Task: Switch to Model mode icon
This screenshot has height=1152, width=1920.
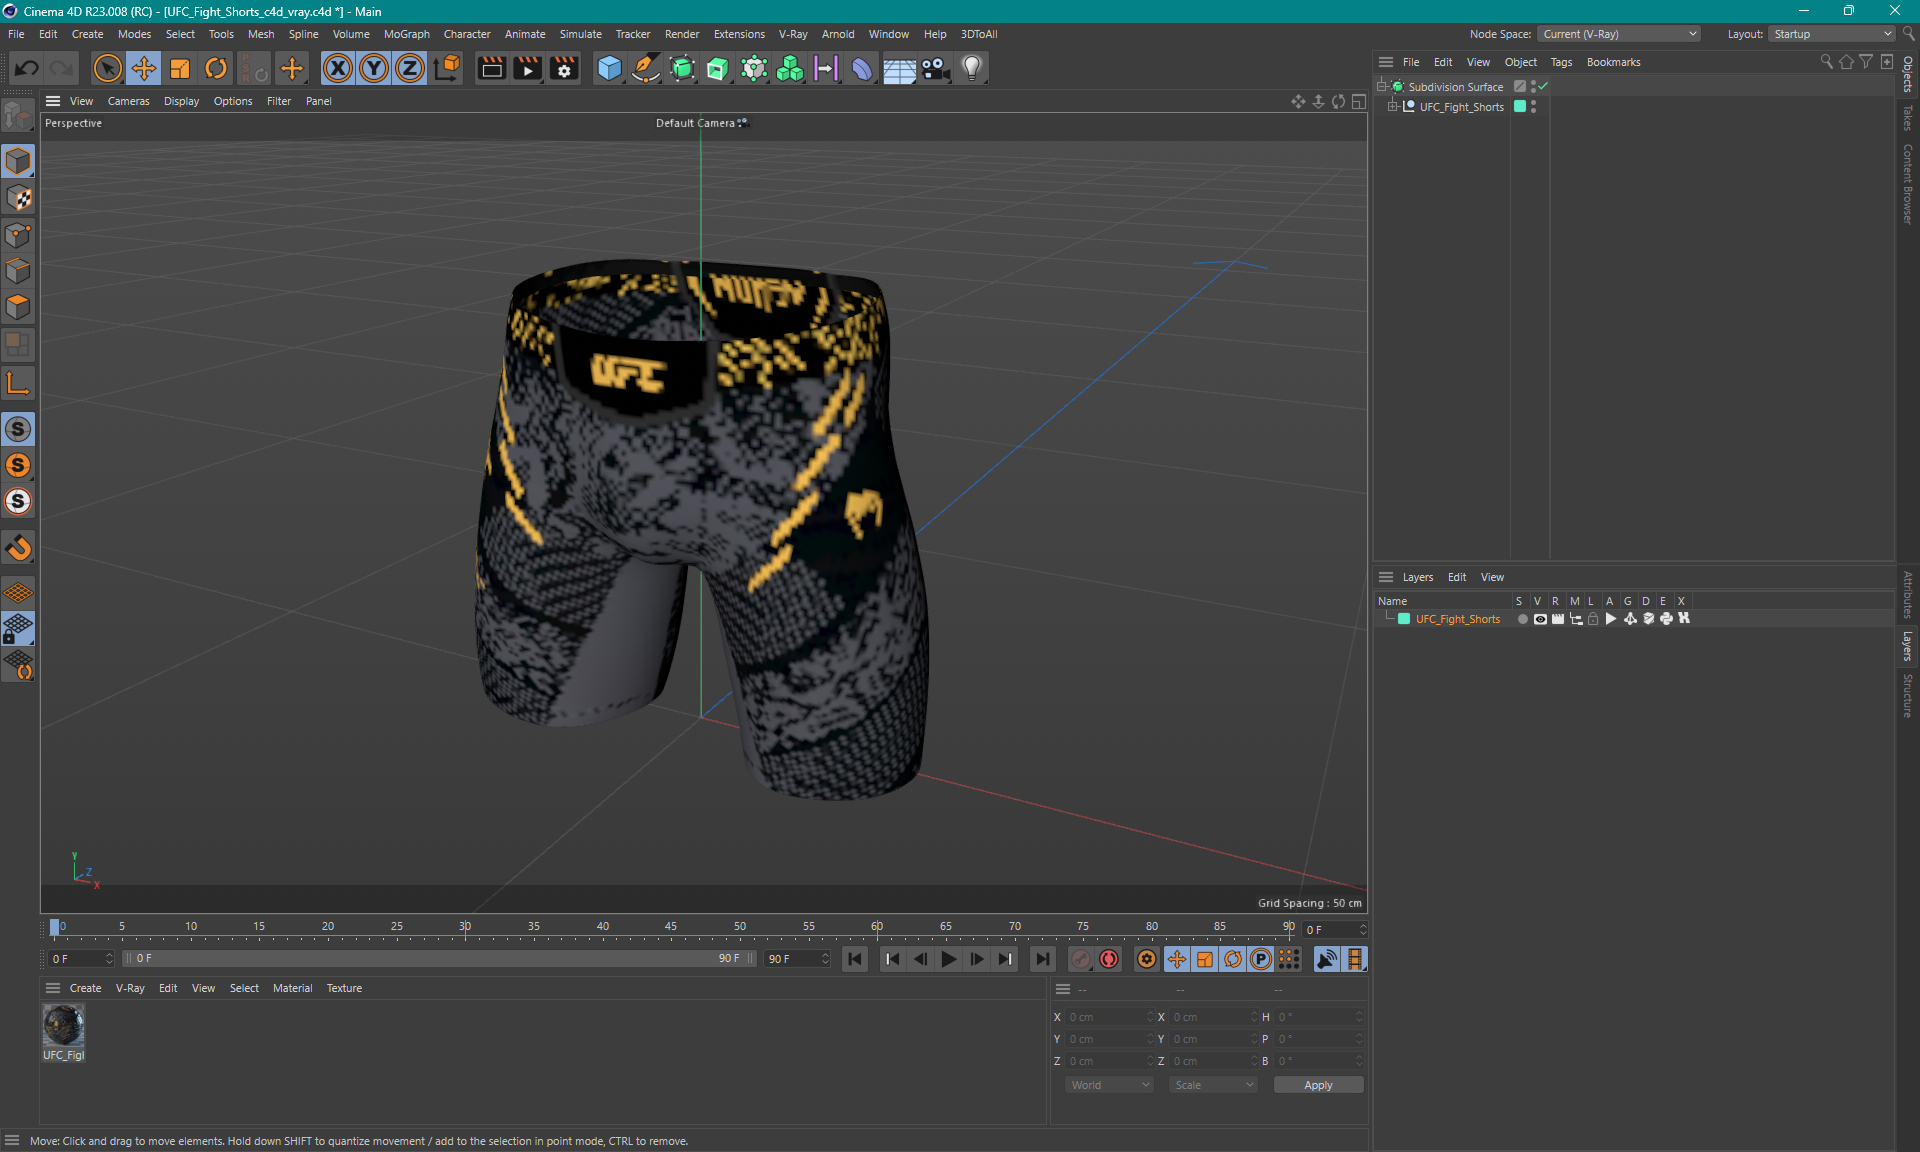Action: click(x=18, y=161)
